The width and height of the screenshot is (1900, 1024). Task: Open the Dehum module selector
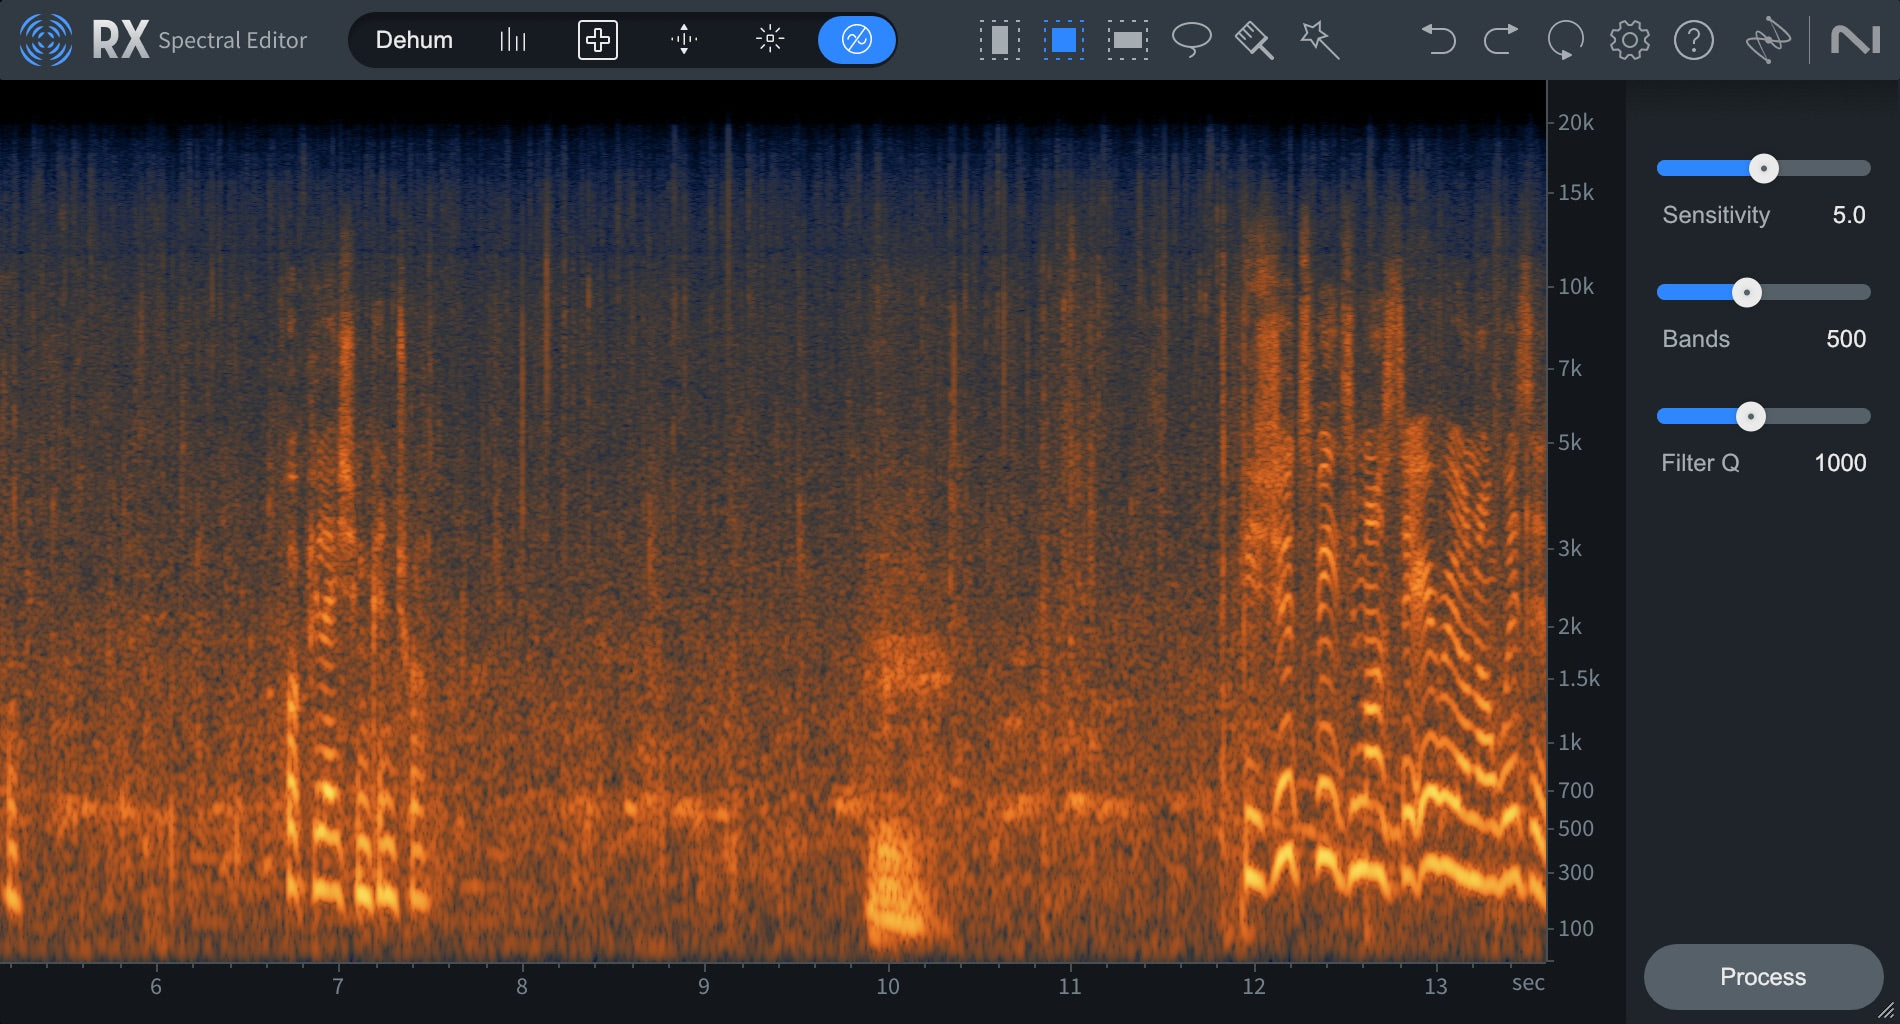click(414, 40)
